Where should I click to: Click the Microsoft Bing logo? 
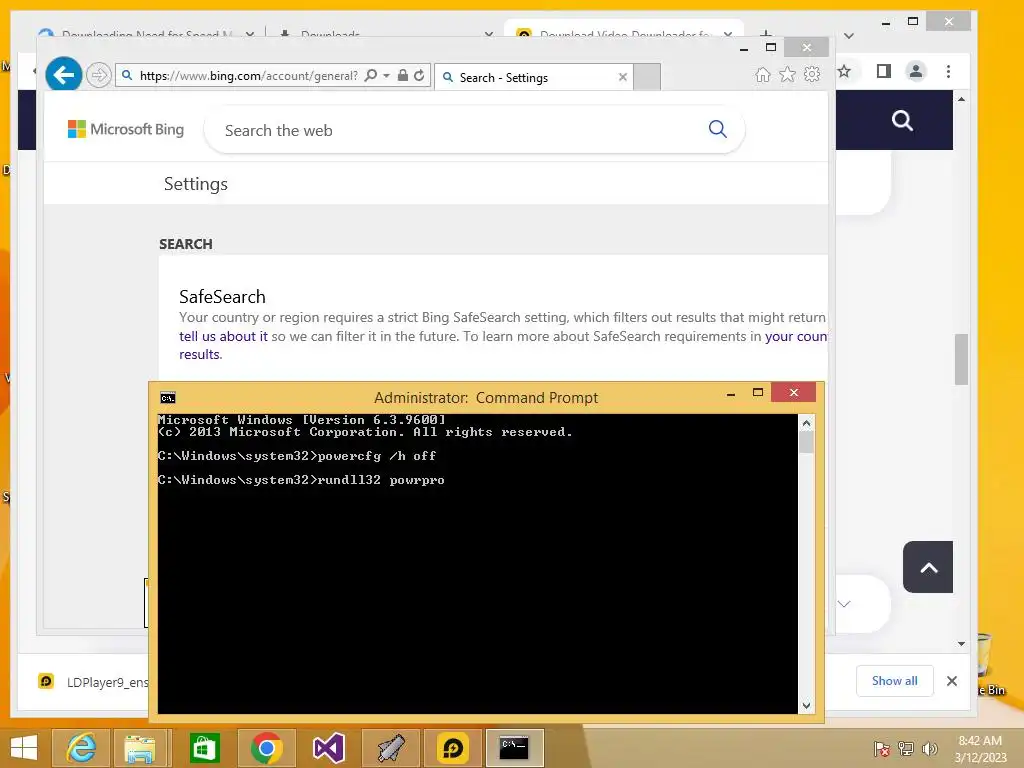click(126, 129)
